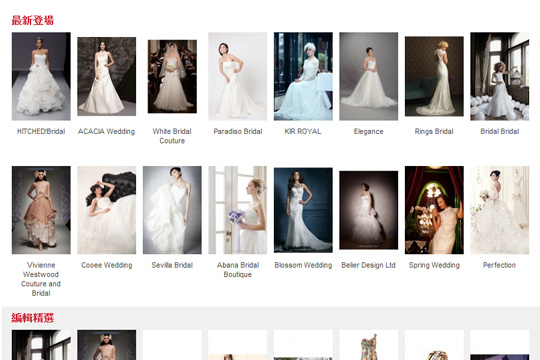View the KIR ROYAL bridal photo
The image size is (540, 360).
[303, 76]
